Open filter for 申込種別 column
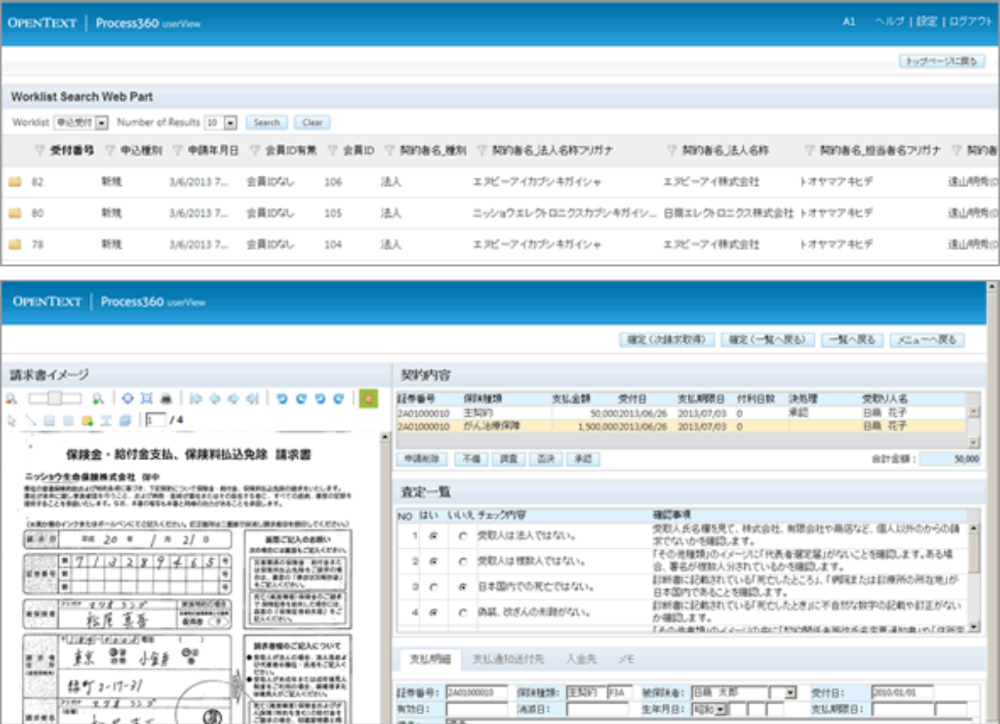Screen dimensions: 1000x724 [110, 151]
